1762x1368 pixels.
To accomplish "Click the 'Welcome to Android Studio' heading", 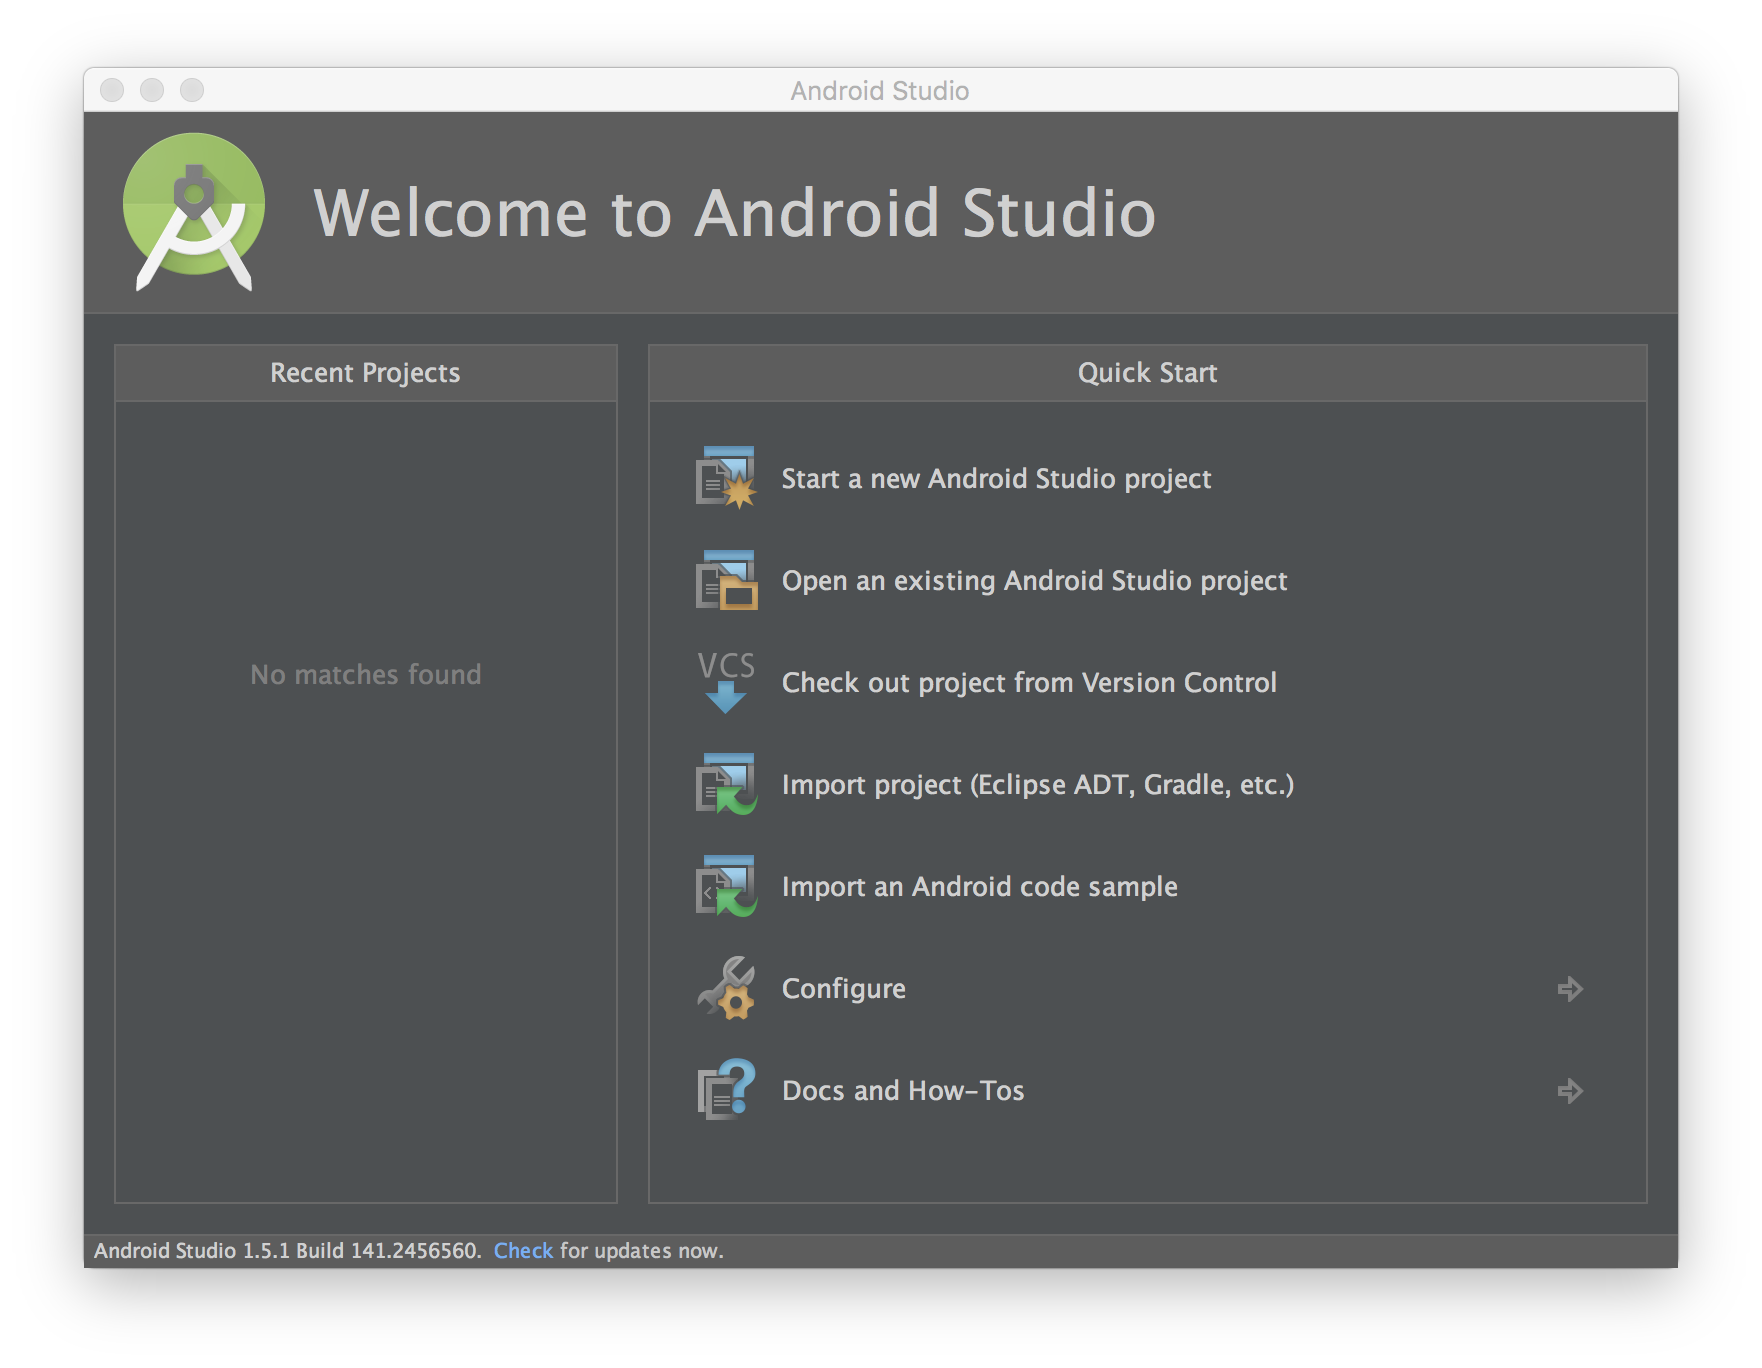I will 735,213.
